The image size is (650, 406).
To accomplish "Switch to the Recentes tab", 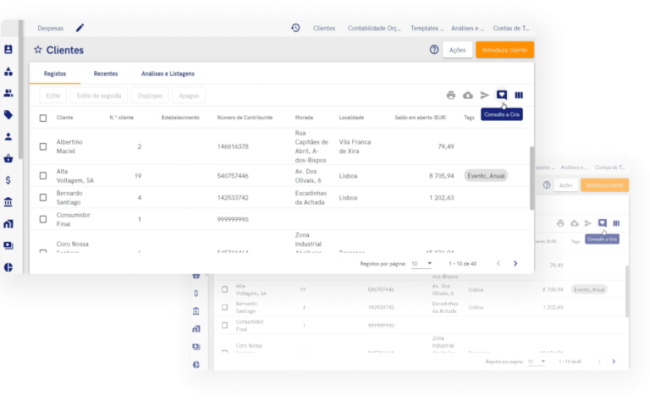I will [106, 74].
